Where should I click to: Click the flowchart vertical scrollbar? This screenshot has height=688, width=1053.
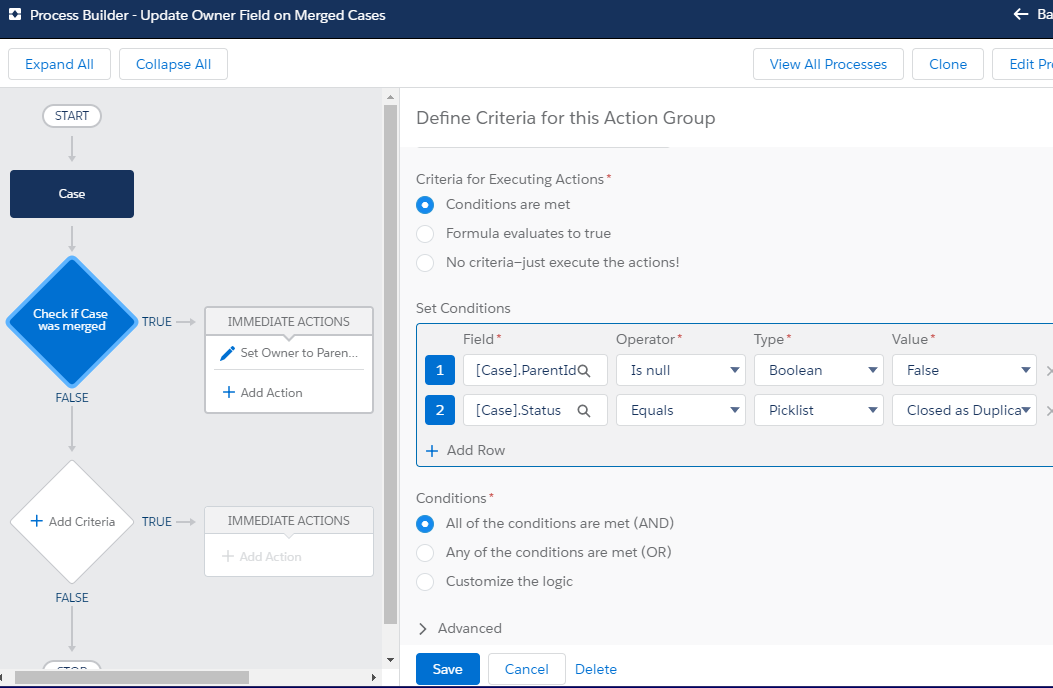click(x=390, y=364)
